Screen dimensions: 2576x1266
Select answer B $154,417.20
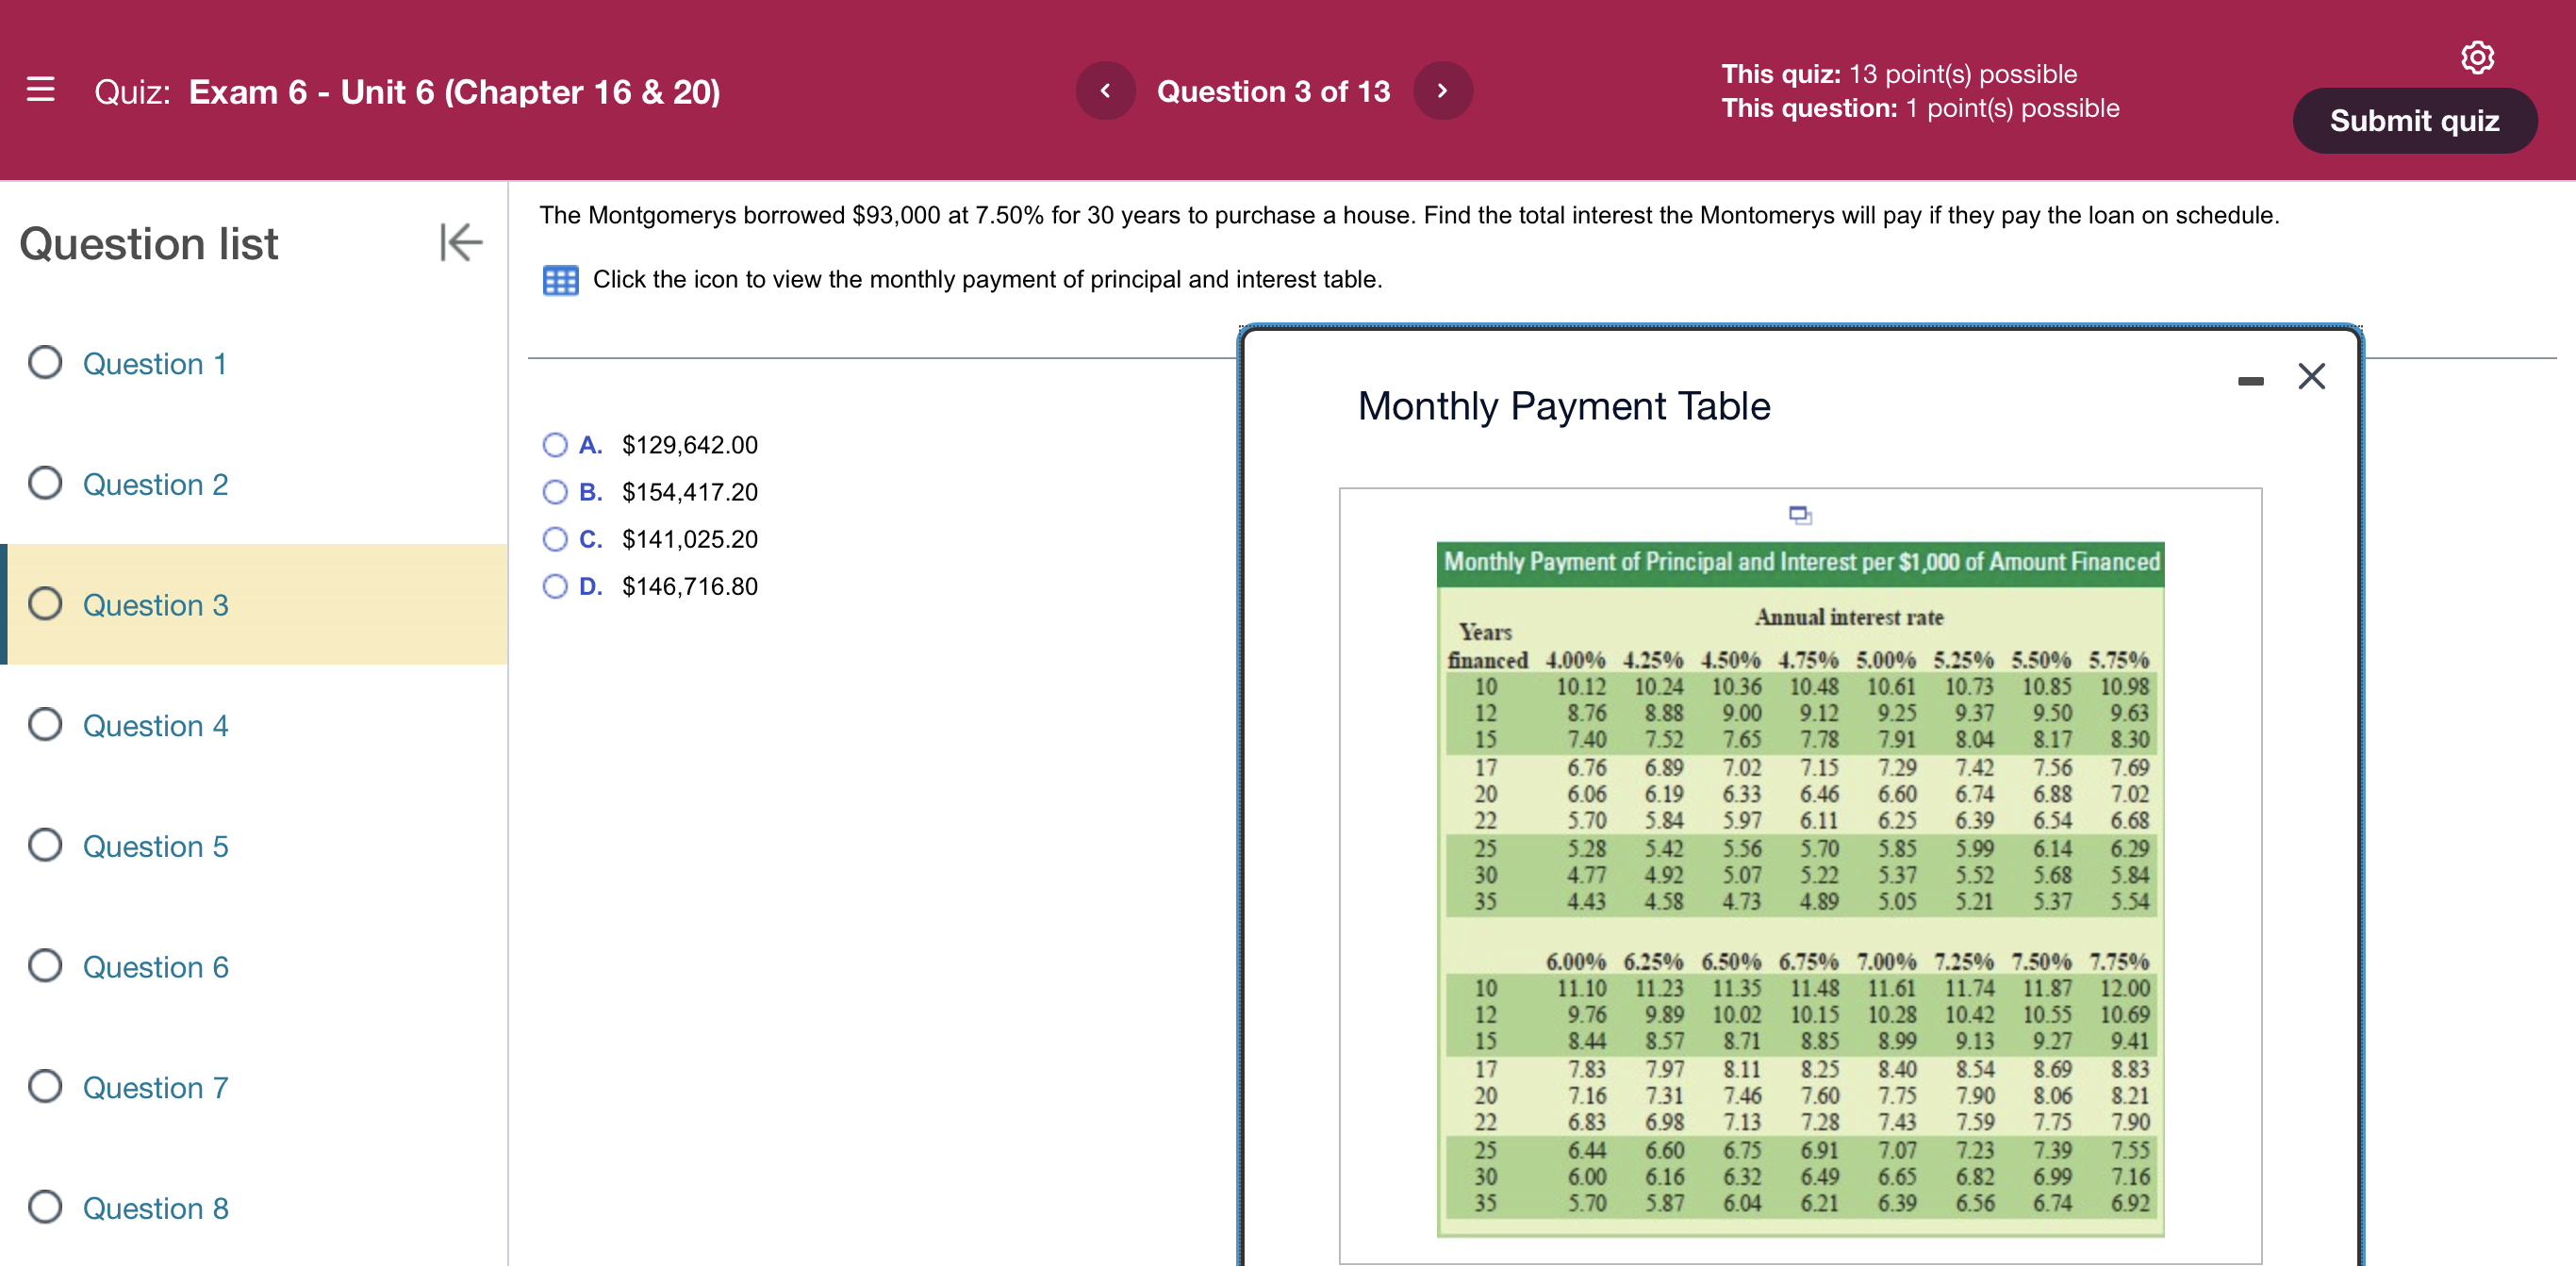(555, 492)
